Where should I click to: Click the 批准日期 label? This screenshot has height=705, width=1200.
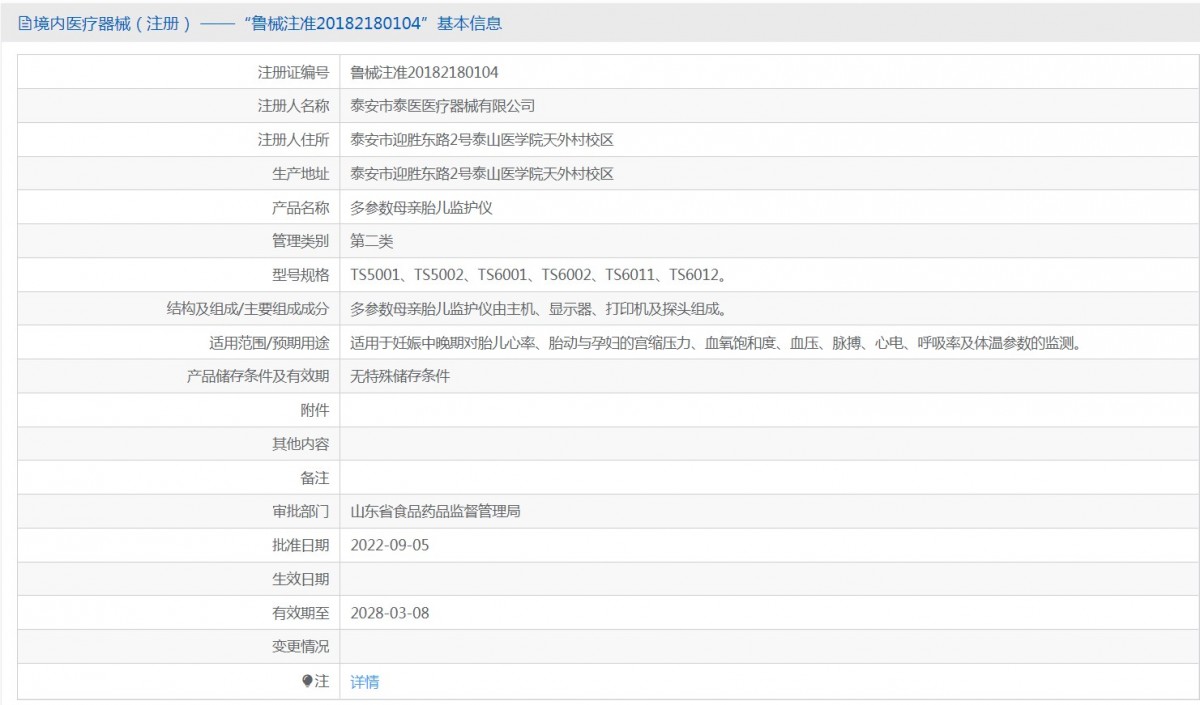300,546
